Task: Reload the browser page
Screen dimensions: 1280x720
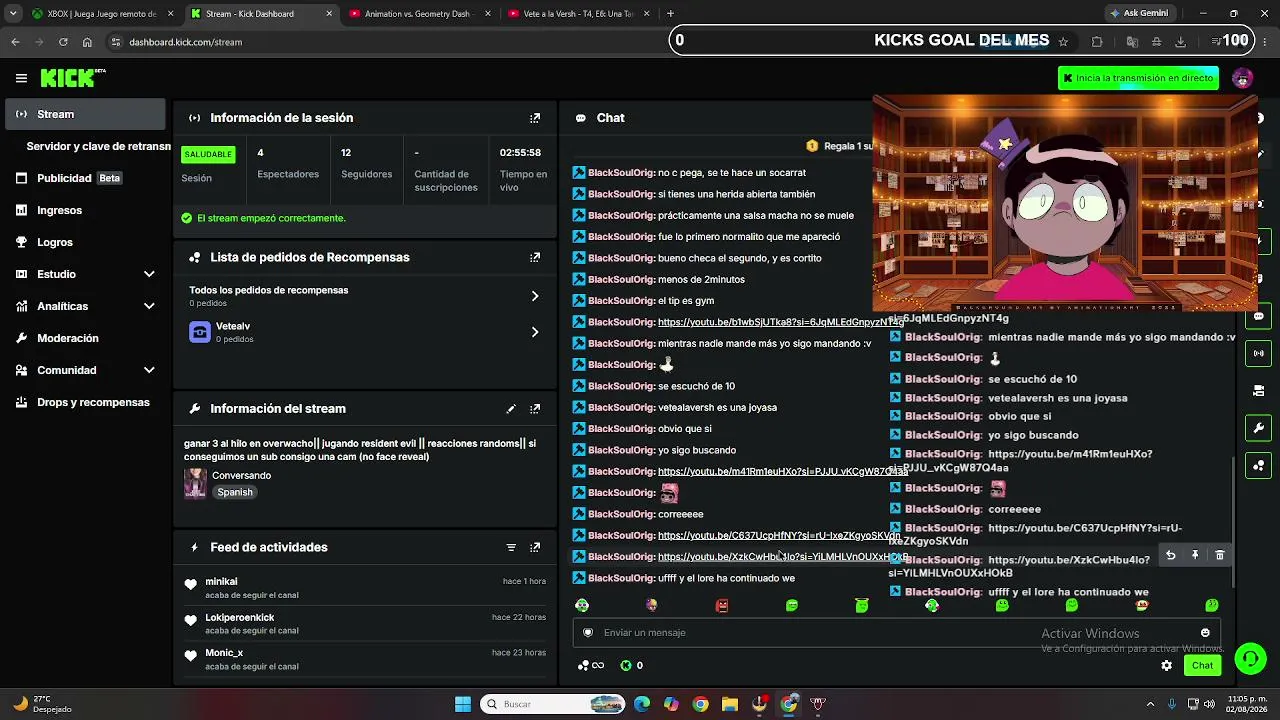Action: [x=63, y=42]
